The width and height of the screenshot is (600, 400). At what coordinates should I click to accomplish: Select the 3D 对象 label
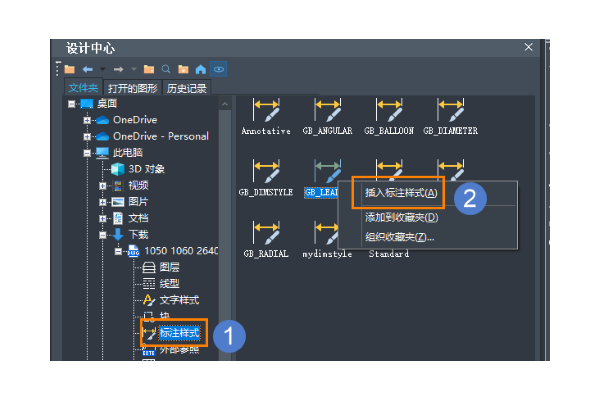click(147, 169)
